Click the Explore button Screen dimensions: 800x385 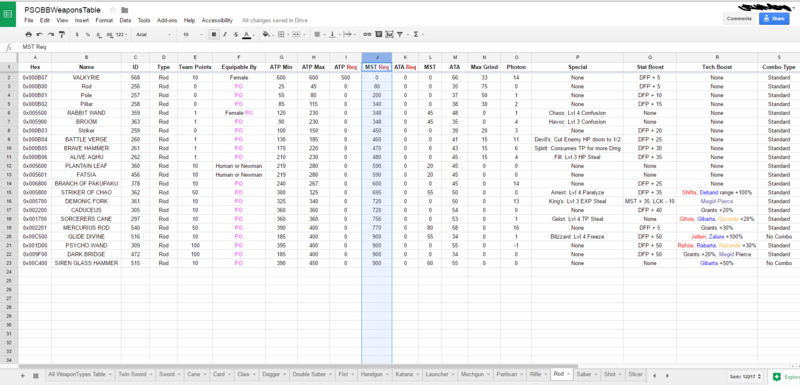[785, 376]
